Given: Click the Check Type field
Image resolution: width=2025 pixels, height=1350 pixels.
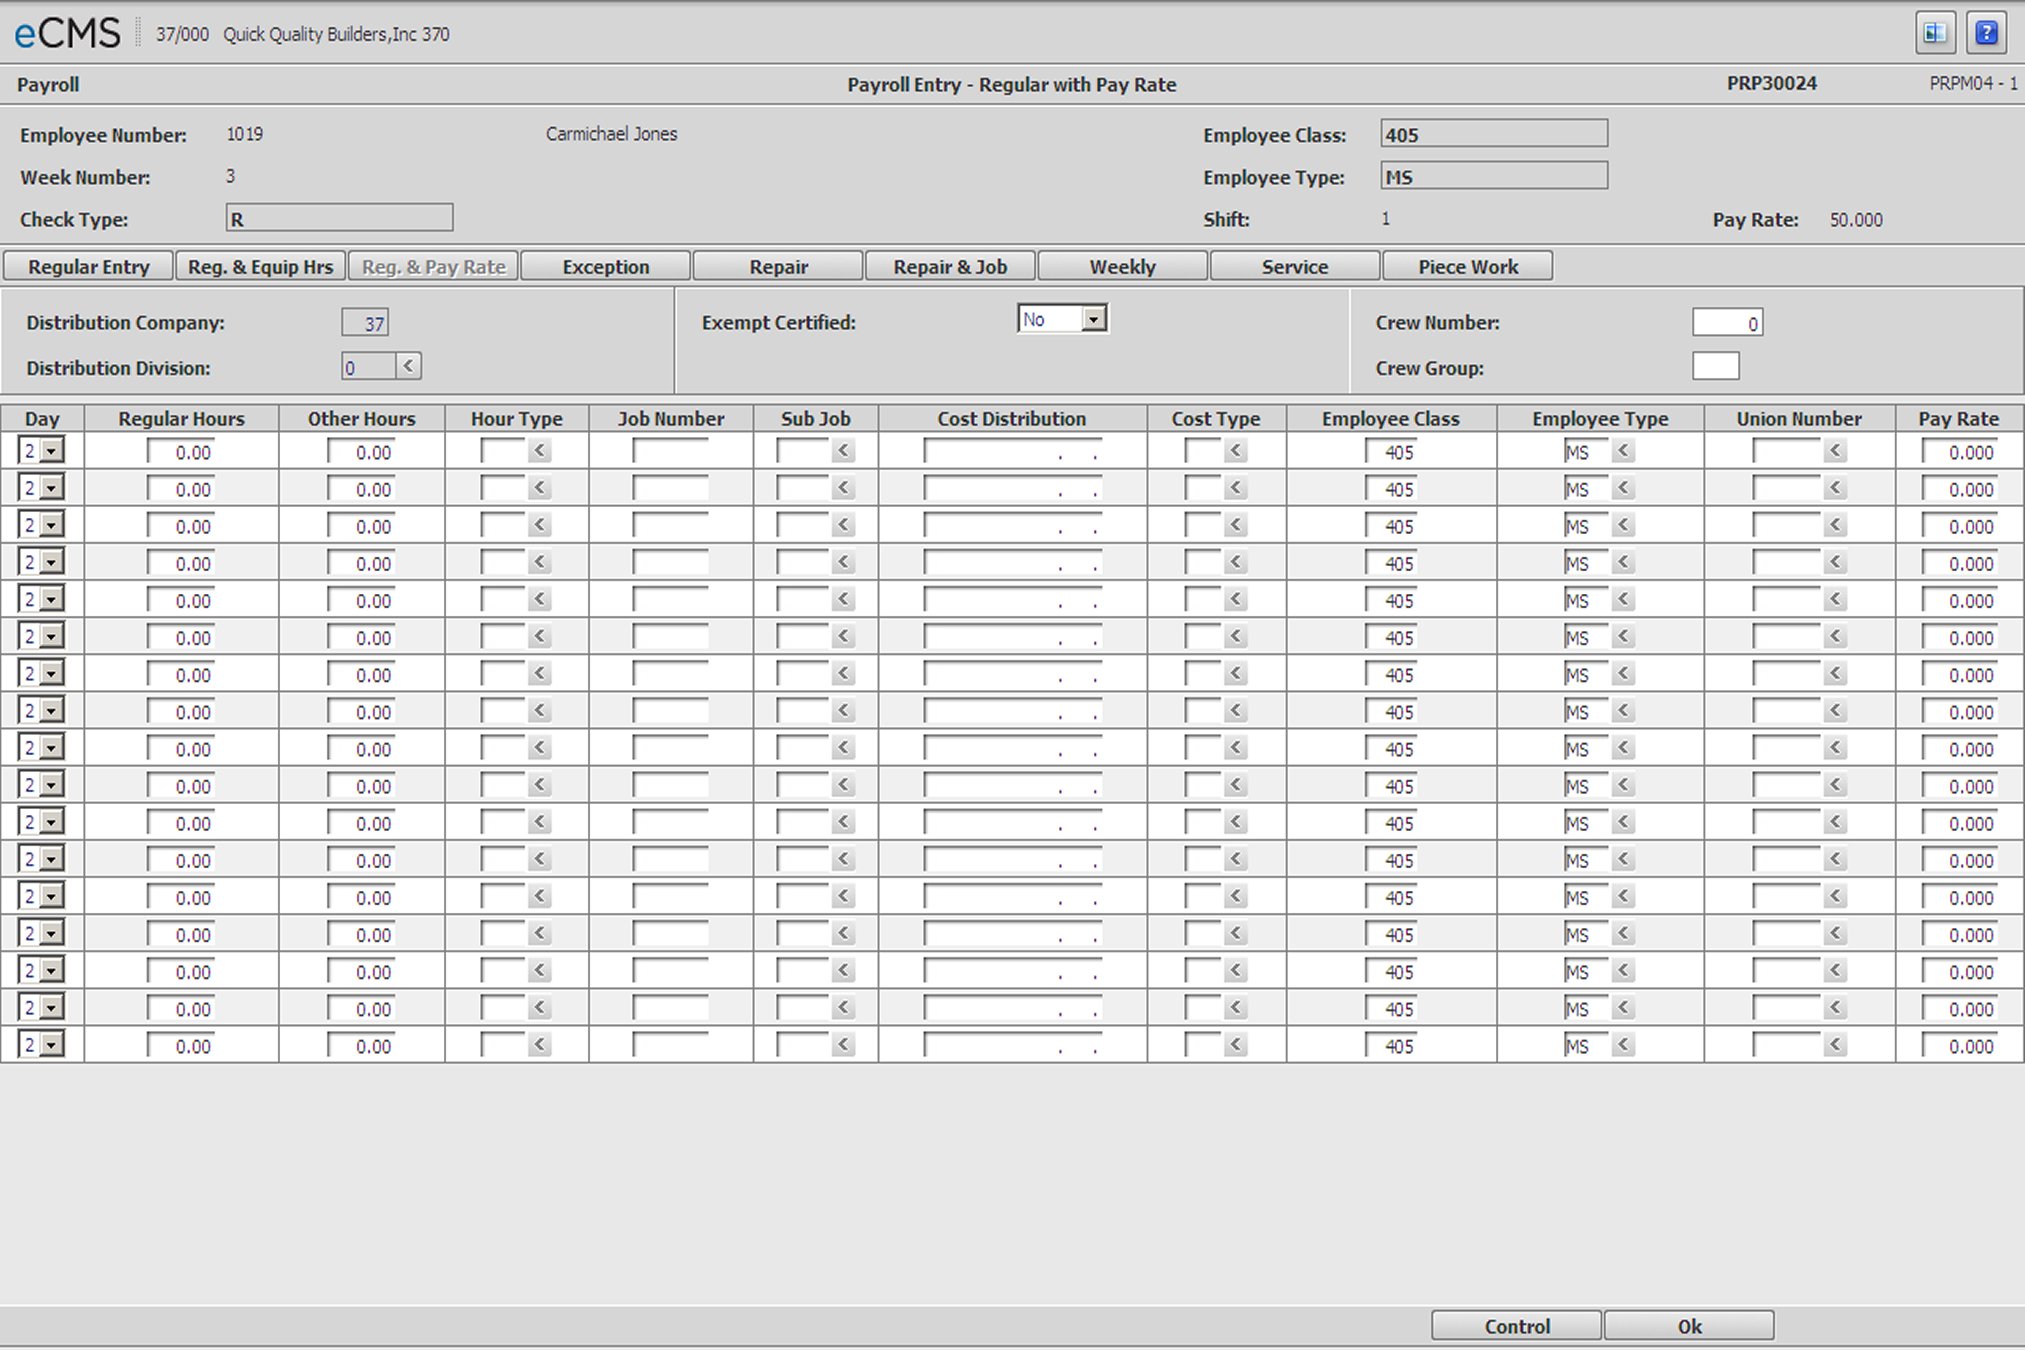Looking at the screenshot, I should coord(340,218).
